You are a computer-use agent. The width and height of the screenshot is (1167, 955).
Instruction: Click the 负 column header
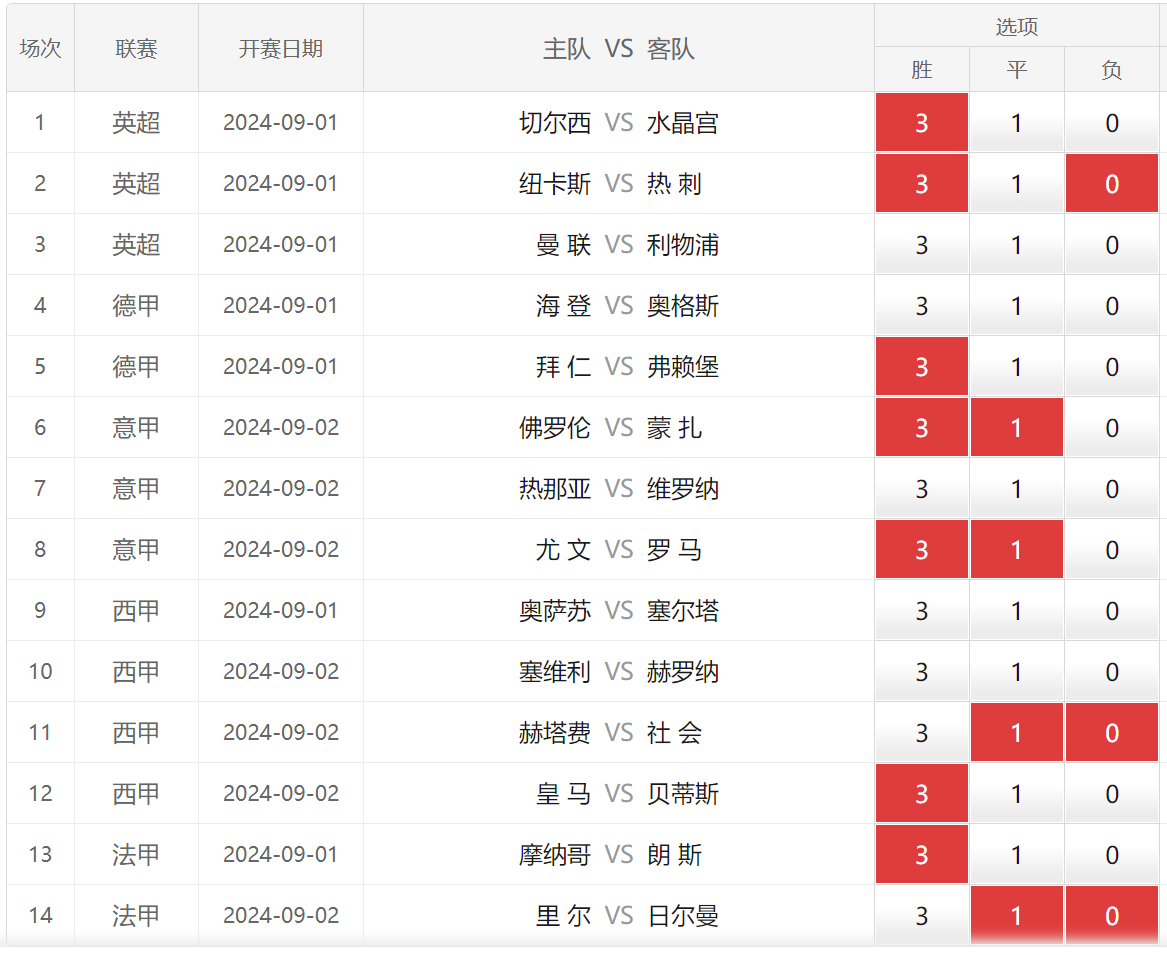1112,69
